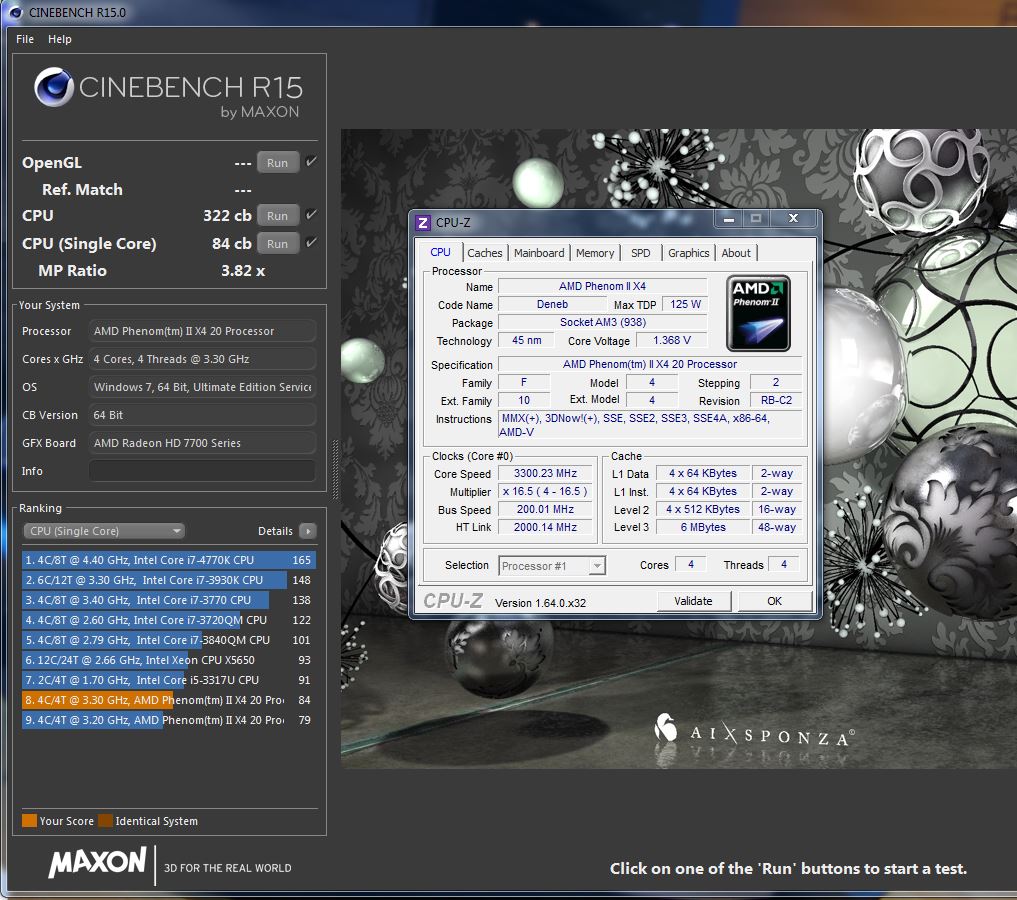Click the HT Link value 2000.14 MHz
Image resolution: width=1017 pixels, height=900 pixels.
click(545, 527)
